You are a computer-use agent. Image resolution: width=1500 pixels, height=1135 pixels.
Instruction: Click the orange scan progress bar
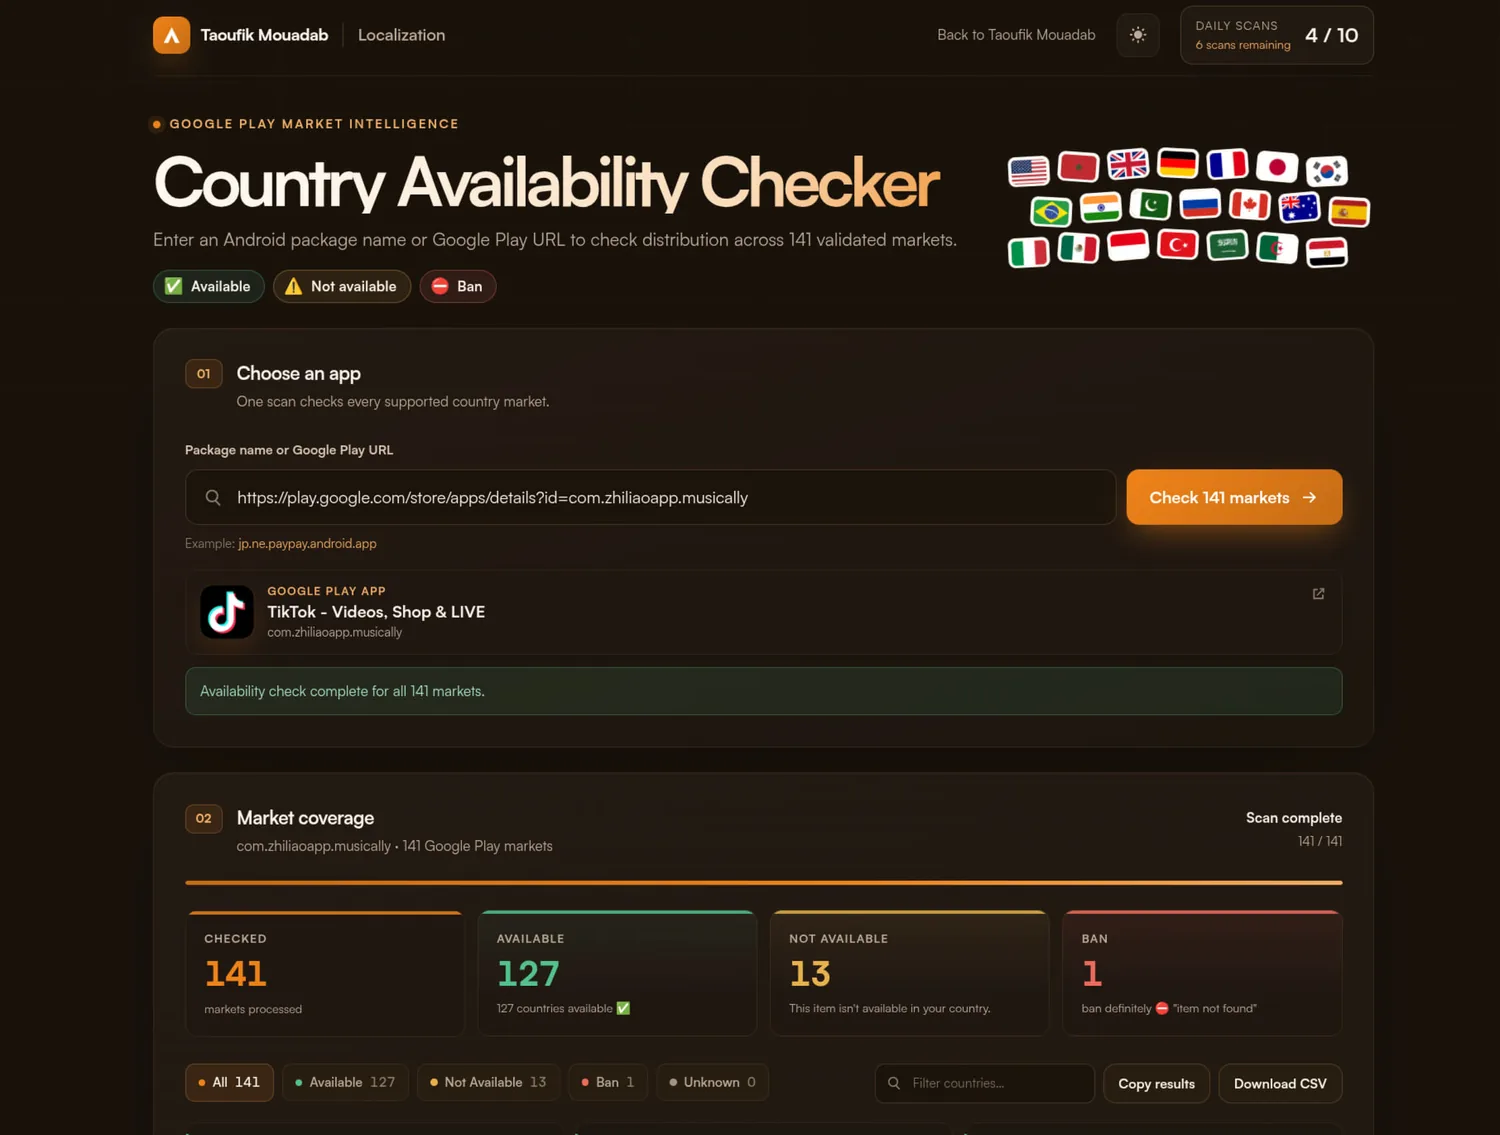coord(763,883)
